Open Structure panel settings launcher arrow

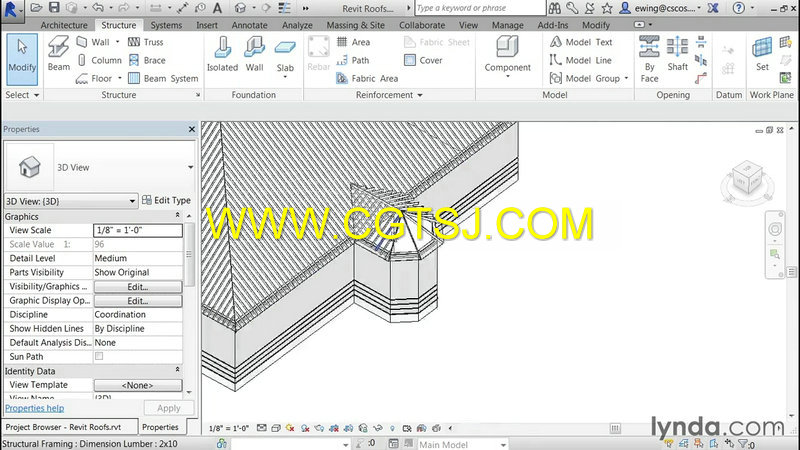click(x=198, y=95)
